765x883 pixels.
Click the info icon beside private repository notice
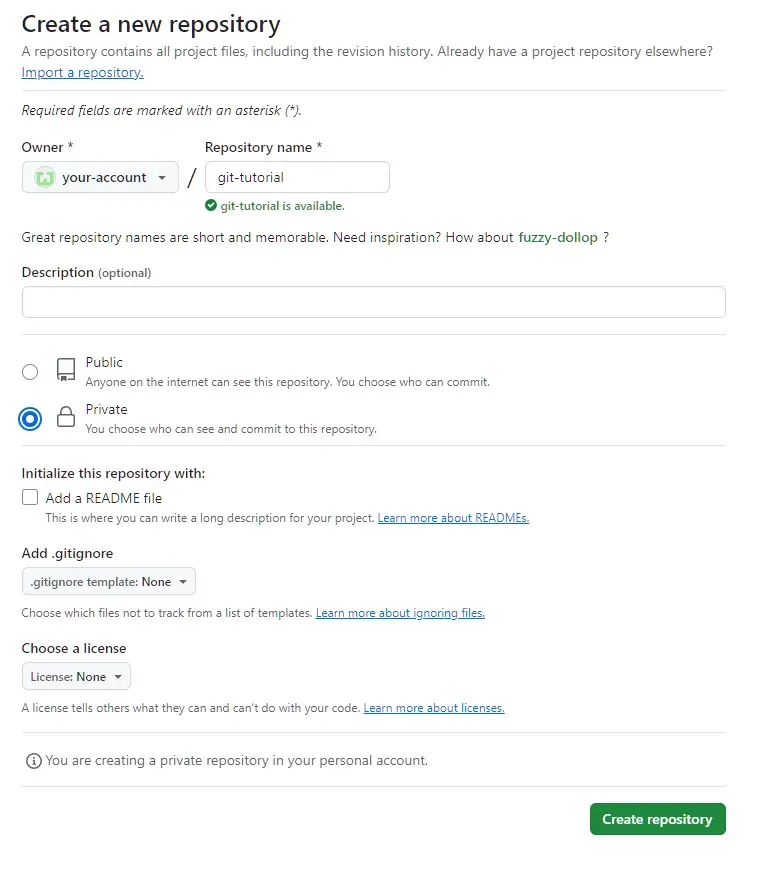(34, 761)
